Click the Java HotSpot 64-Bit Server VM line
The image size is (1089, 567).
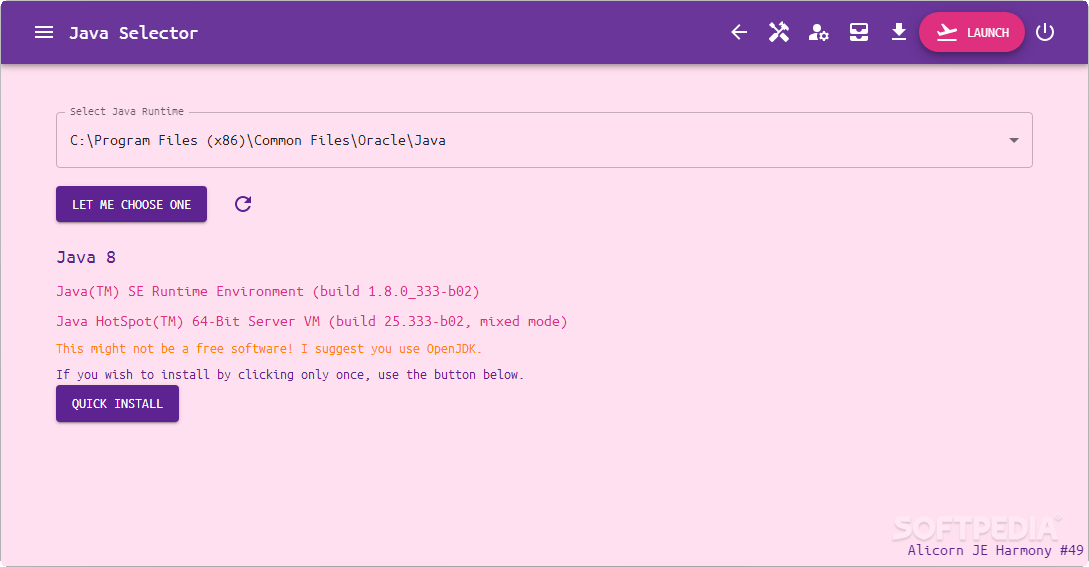click(x=312, y=321)
